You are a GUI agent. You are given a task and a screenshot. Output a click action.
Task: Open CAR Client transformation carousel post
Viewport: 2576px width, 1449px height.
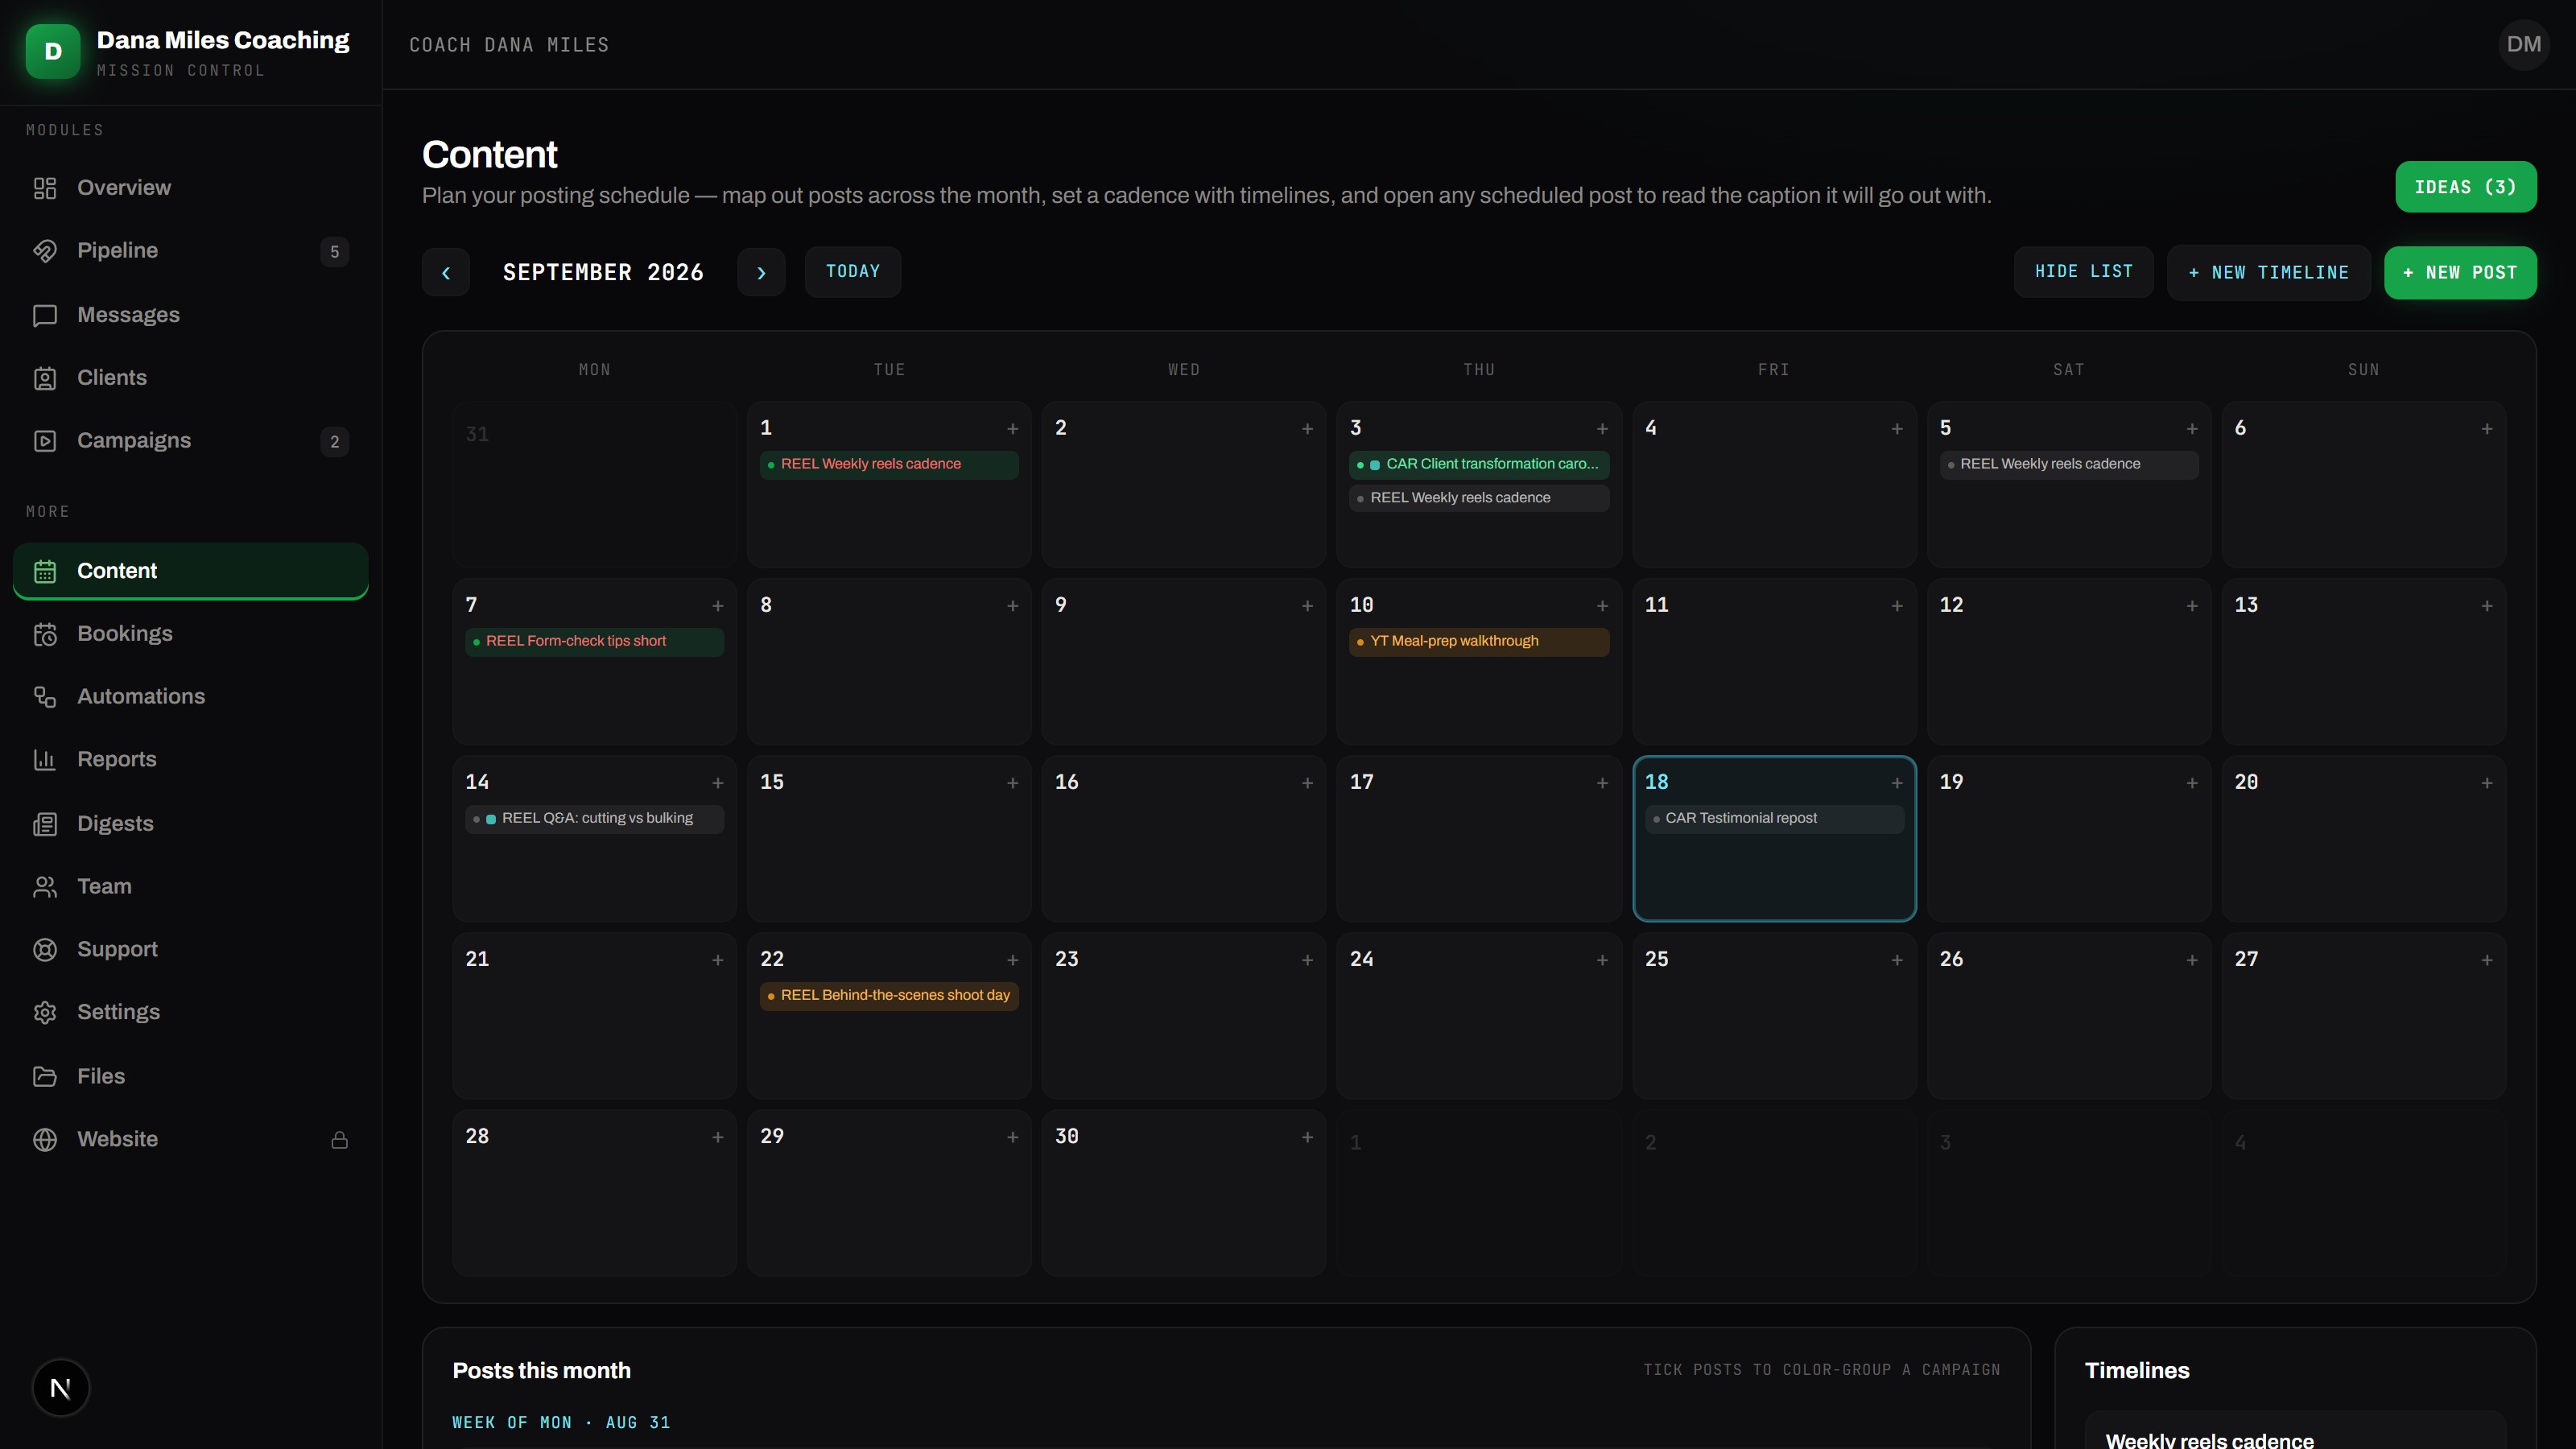click(x=1479, y=464)
